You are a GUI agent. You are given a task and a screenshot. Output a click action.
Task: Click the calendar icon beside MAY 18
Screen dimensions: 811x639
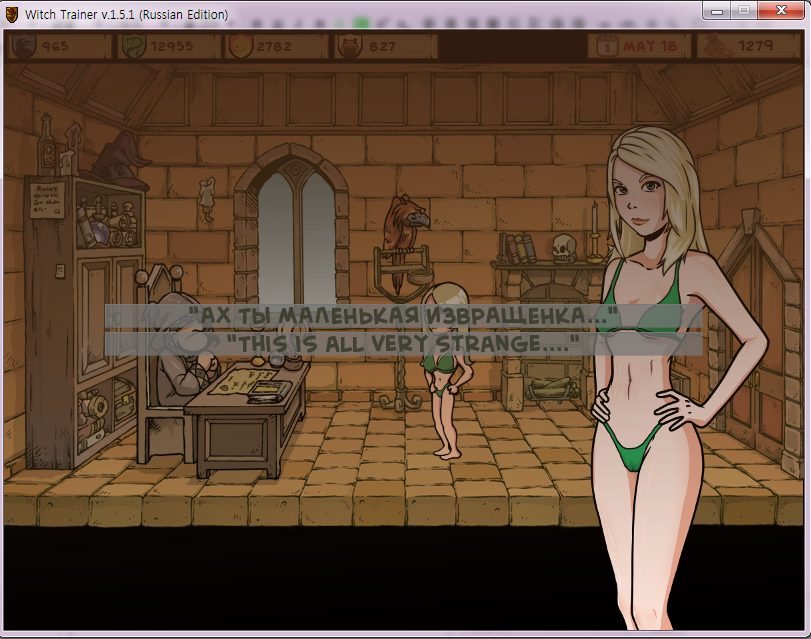click(607, 47)
